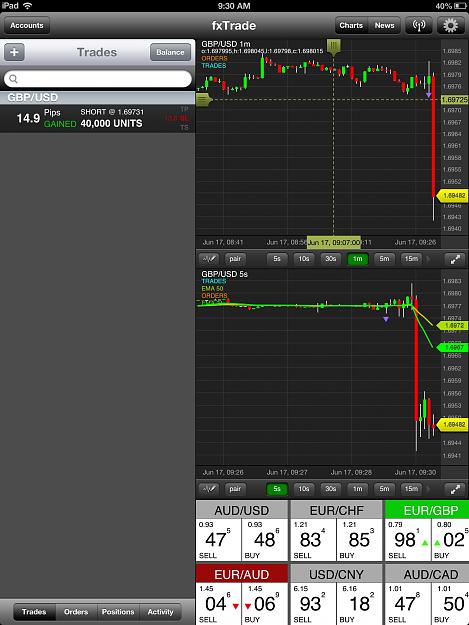Click the price line handle at chart left edge
Viewport: 469px width, 625px height.
pos(204,99)
